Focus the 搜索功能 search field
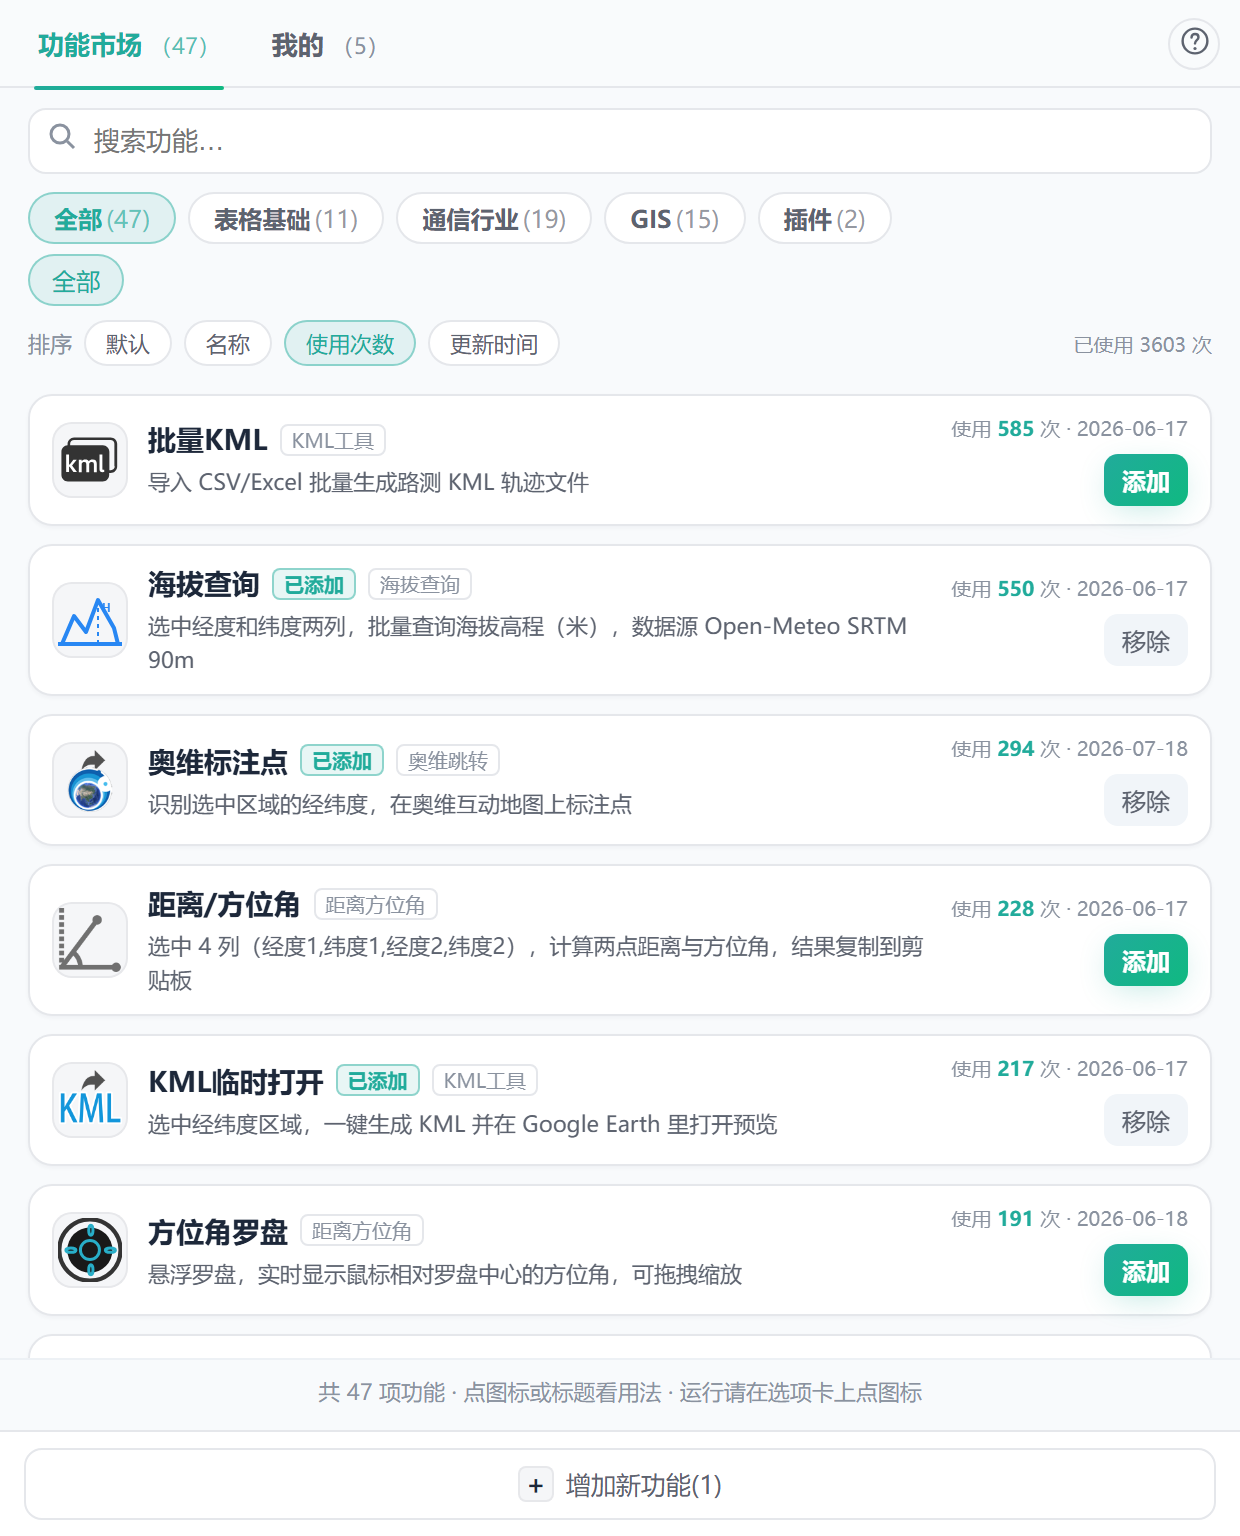 620,141
